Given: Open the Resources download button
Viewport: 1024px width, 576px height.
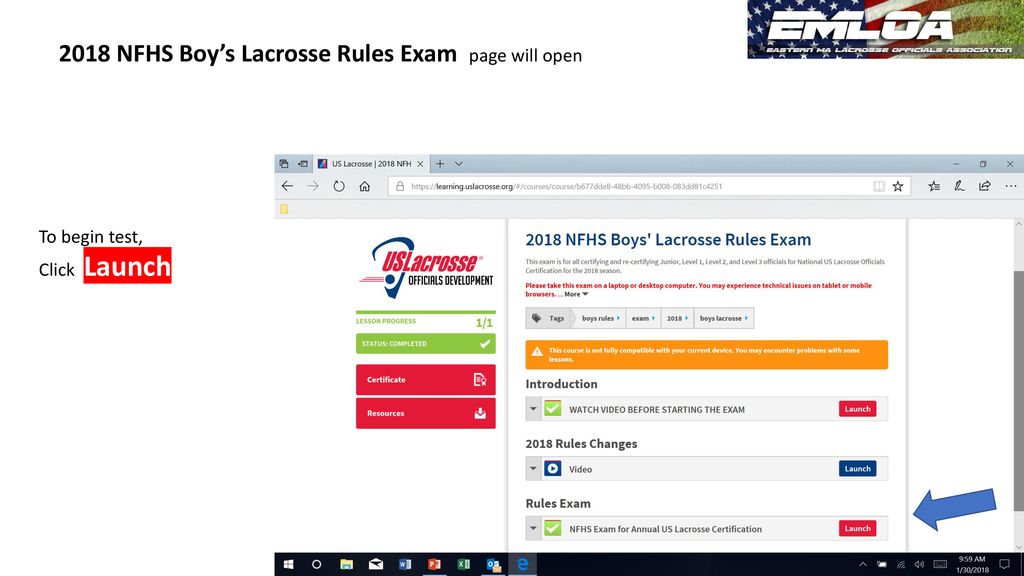Looking at the screenshot, I should 426,413.
